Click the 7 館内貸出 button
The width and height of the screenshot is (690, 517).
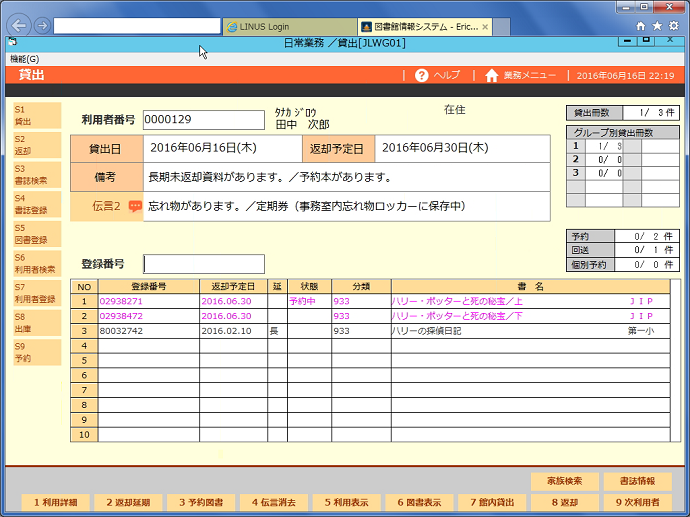(x=492, y=502)
